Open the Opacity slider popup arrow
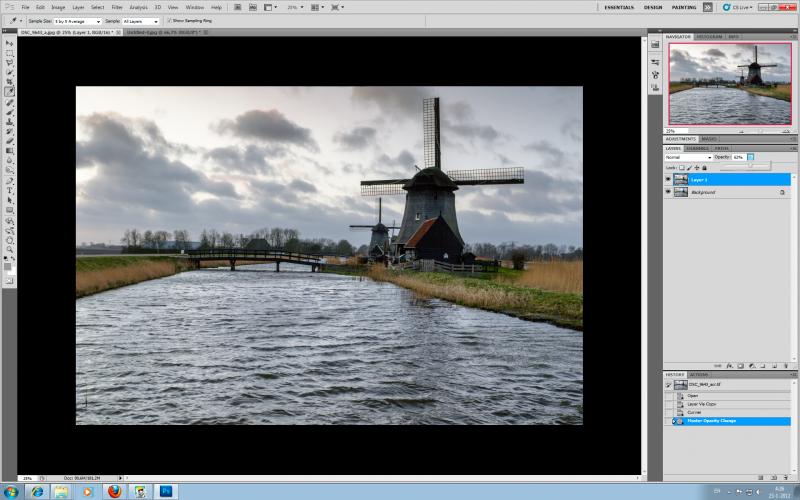The width and height of the screenshot is (800, 500). coord(751,157)
